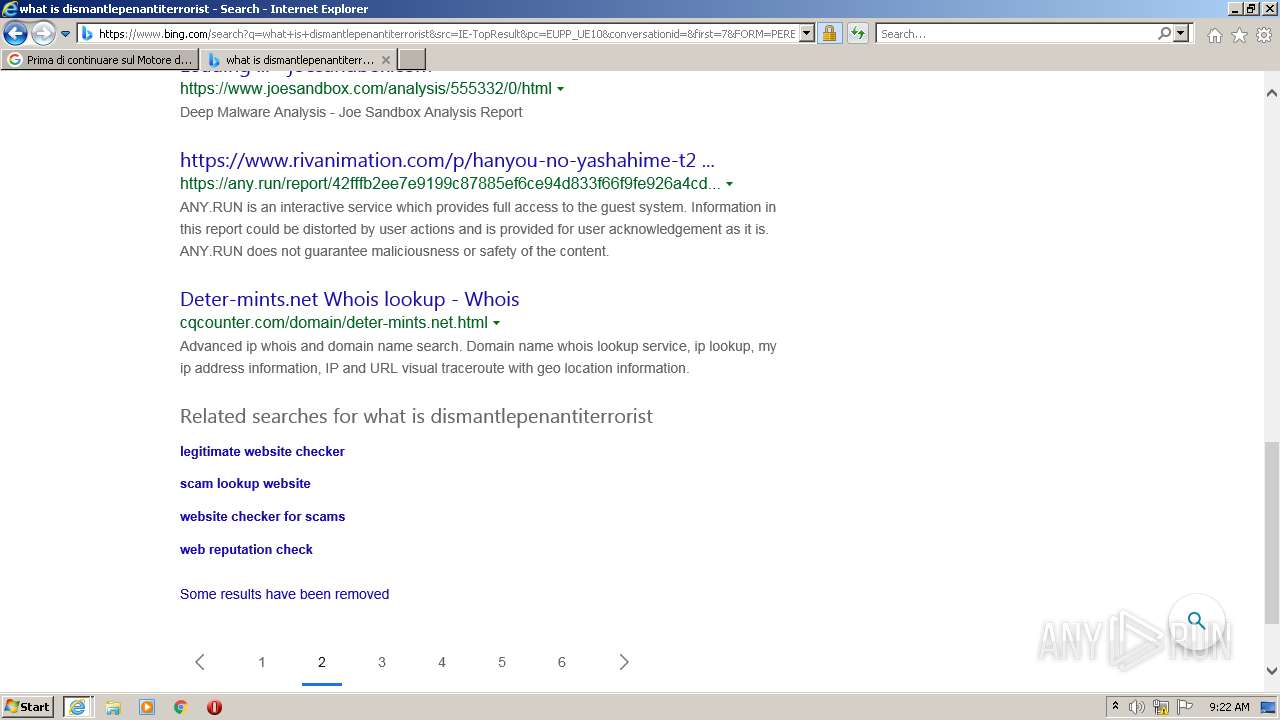Click the Action Center flag tray icon
The height and width of the screenshot is (720, 1280).
(1185, 707)
